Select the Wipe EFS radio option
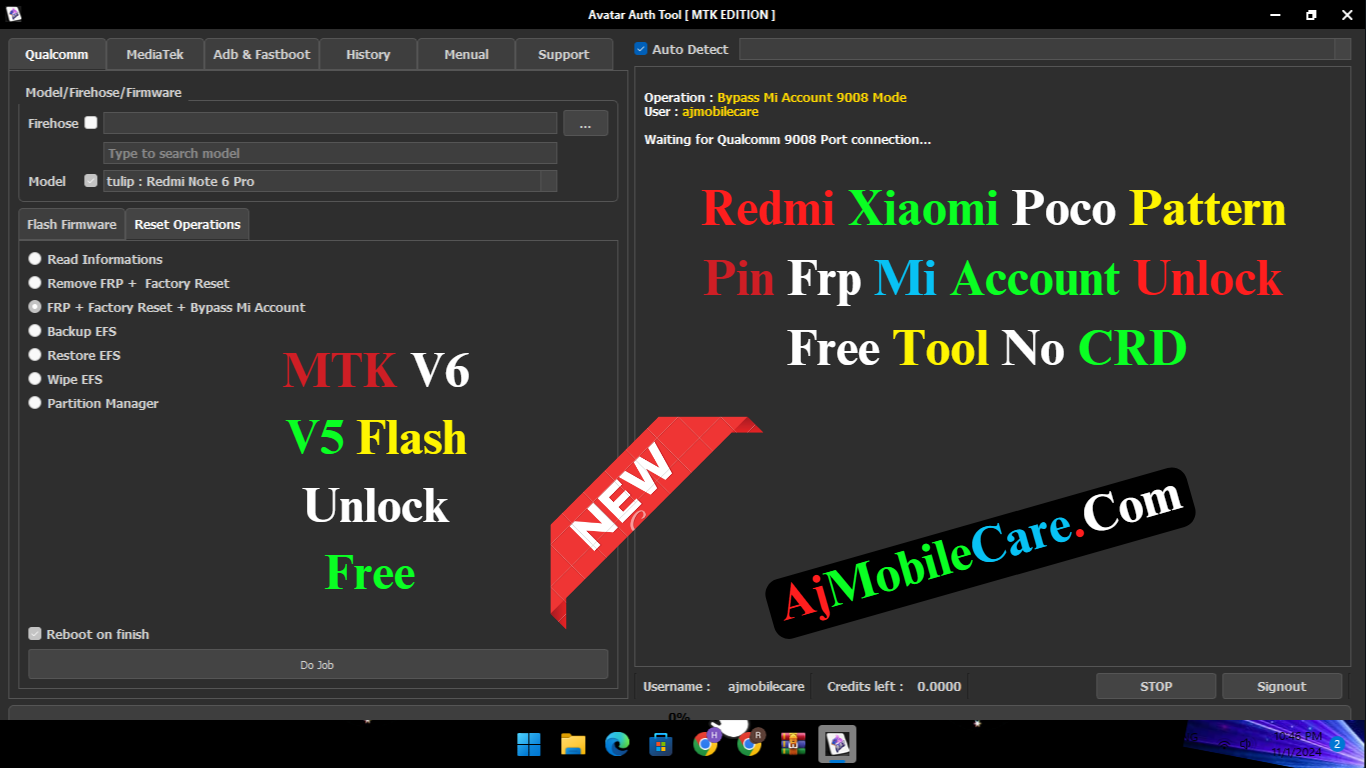The height and width of the screenshot is (768, 1366). 35,379
